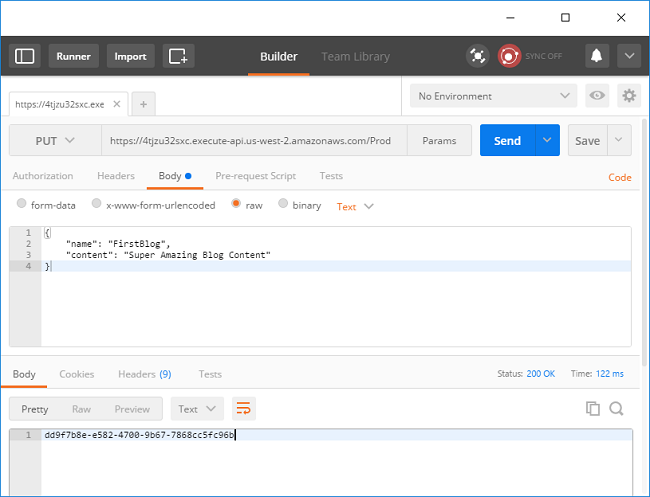Click inside the request body editor blank area

point(336,309)
